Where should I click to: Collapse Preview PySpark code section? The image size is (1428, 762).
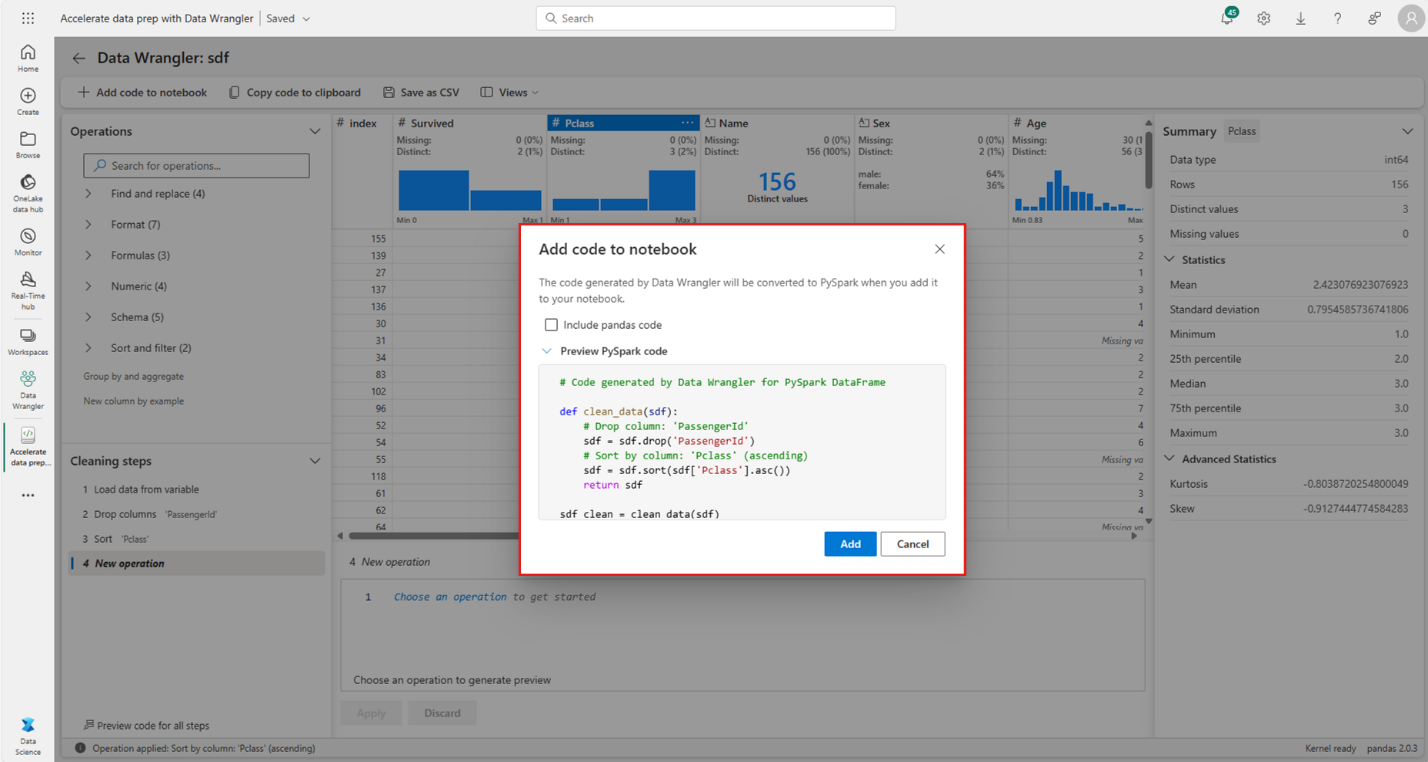pos(546,351)
